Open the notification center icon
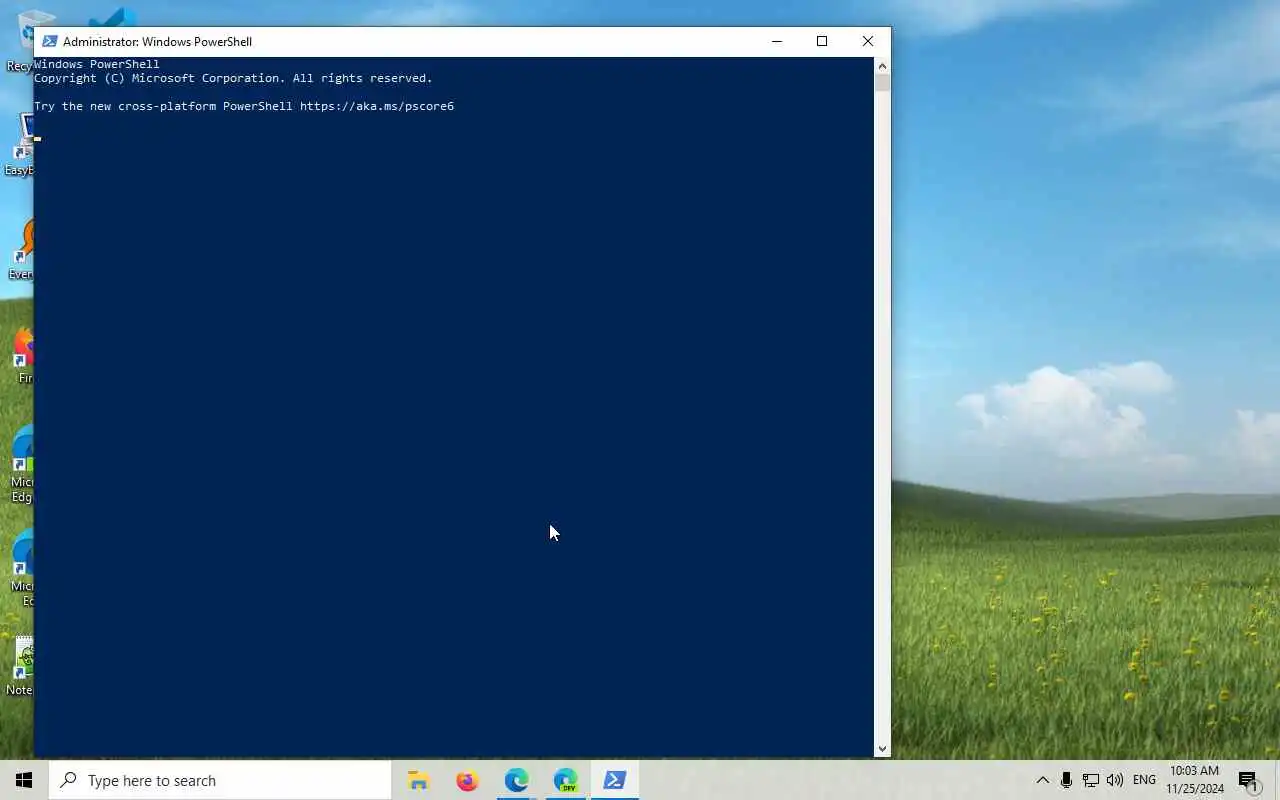 tap(1248, 780)
